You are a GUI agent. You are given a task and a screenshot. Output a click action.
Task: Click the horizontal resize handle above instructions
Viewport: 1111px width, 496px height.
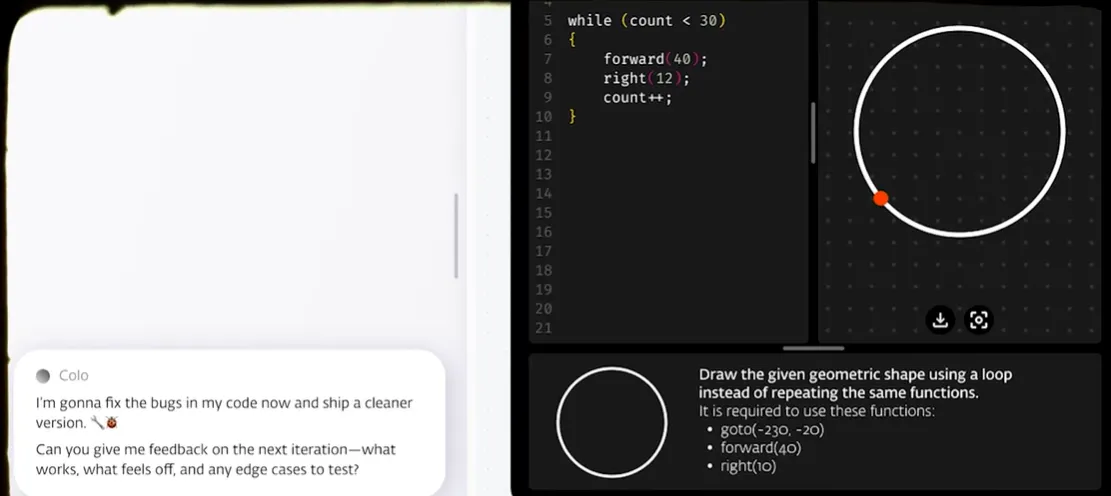click(x=813, y=348)
